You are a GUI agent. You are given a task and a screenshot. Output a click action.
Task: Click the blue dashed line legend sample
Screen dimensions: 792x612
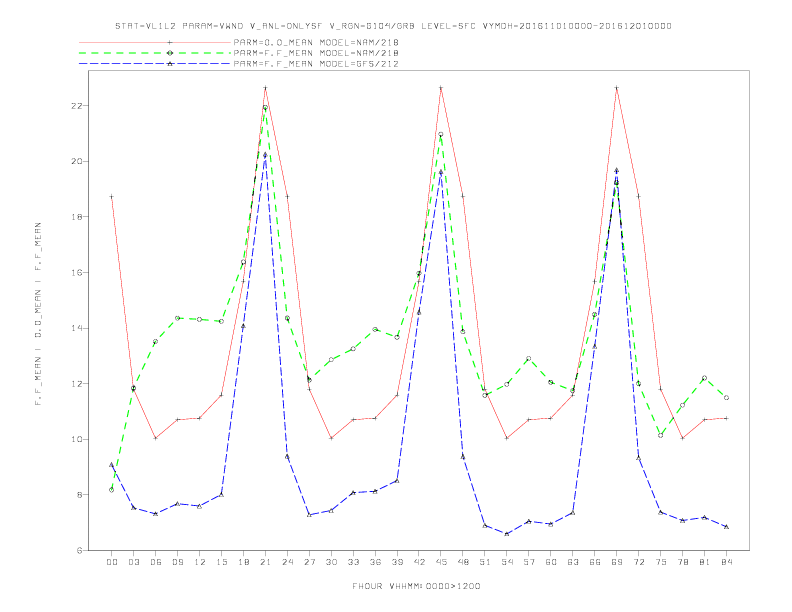pos(155,64)
